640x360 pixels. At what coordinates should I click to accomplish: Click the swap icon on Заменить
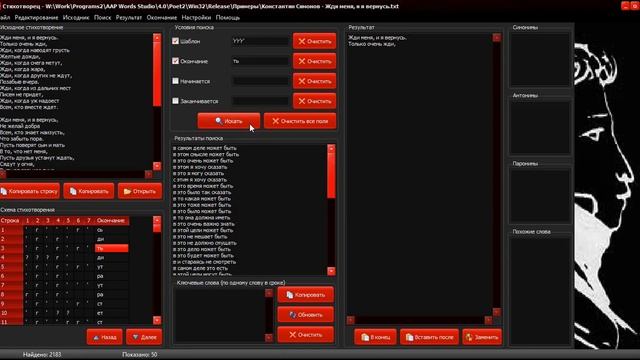[469, 337]
